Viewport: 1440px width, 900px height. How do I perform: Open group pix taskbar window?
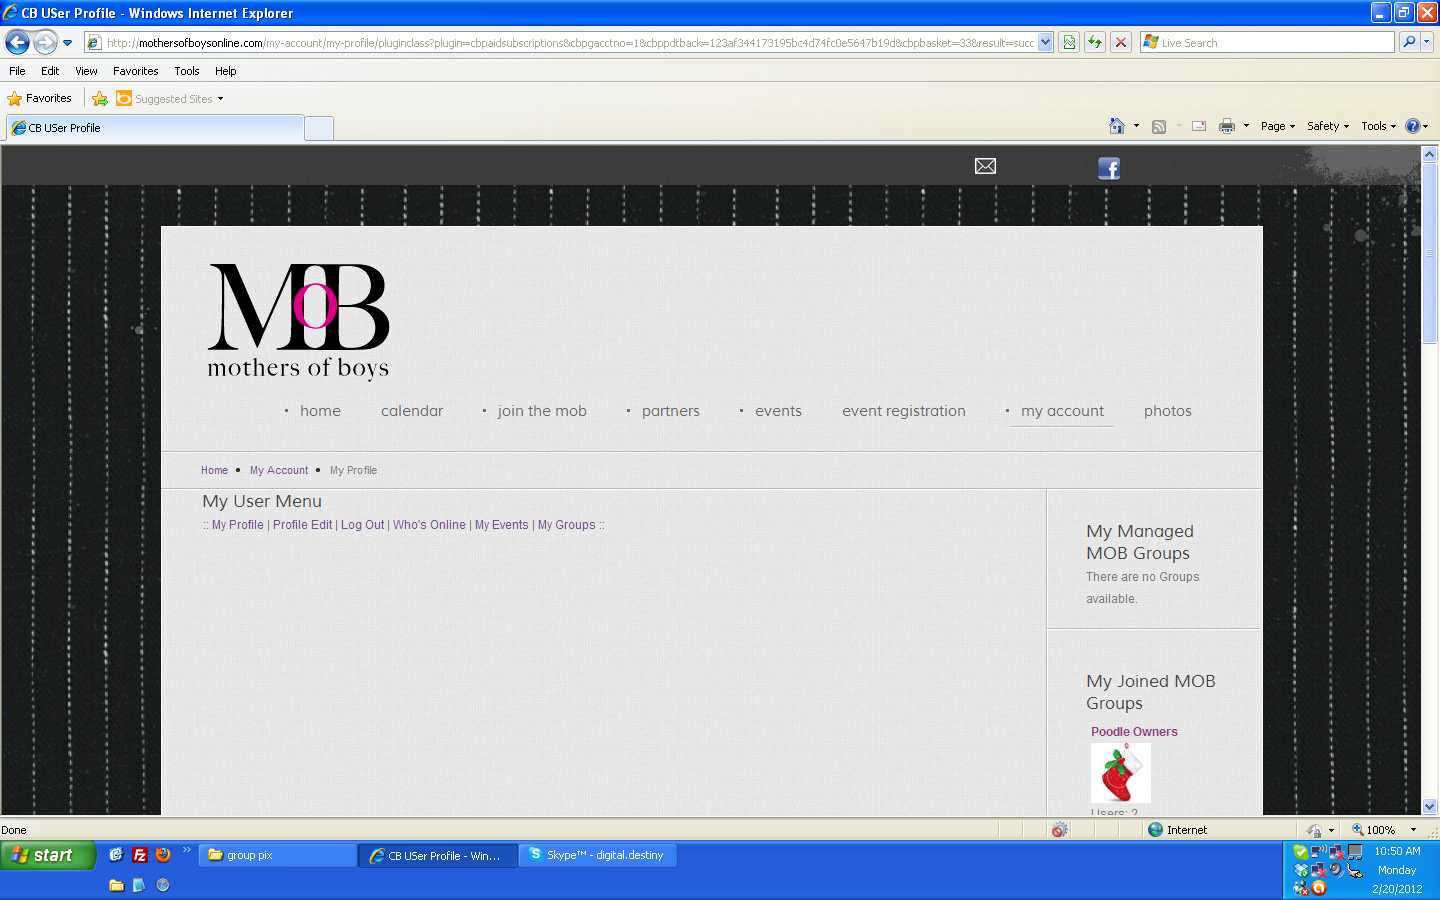(x=278, y=855)
